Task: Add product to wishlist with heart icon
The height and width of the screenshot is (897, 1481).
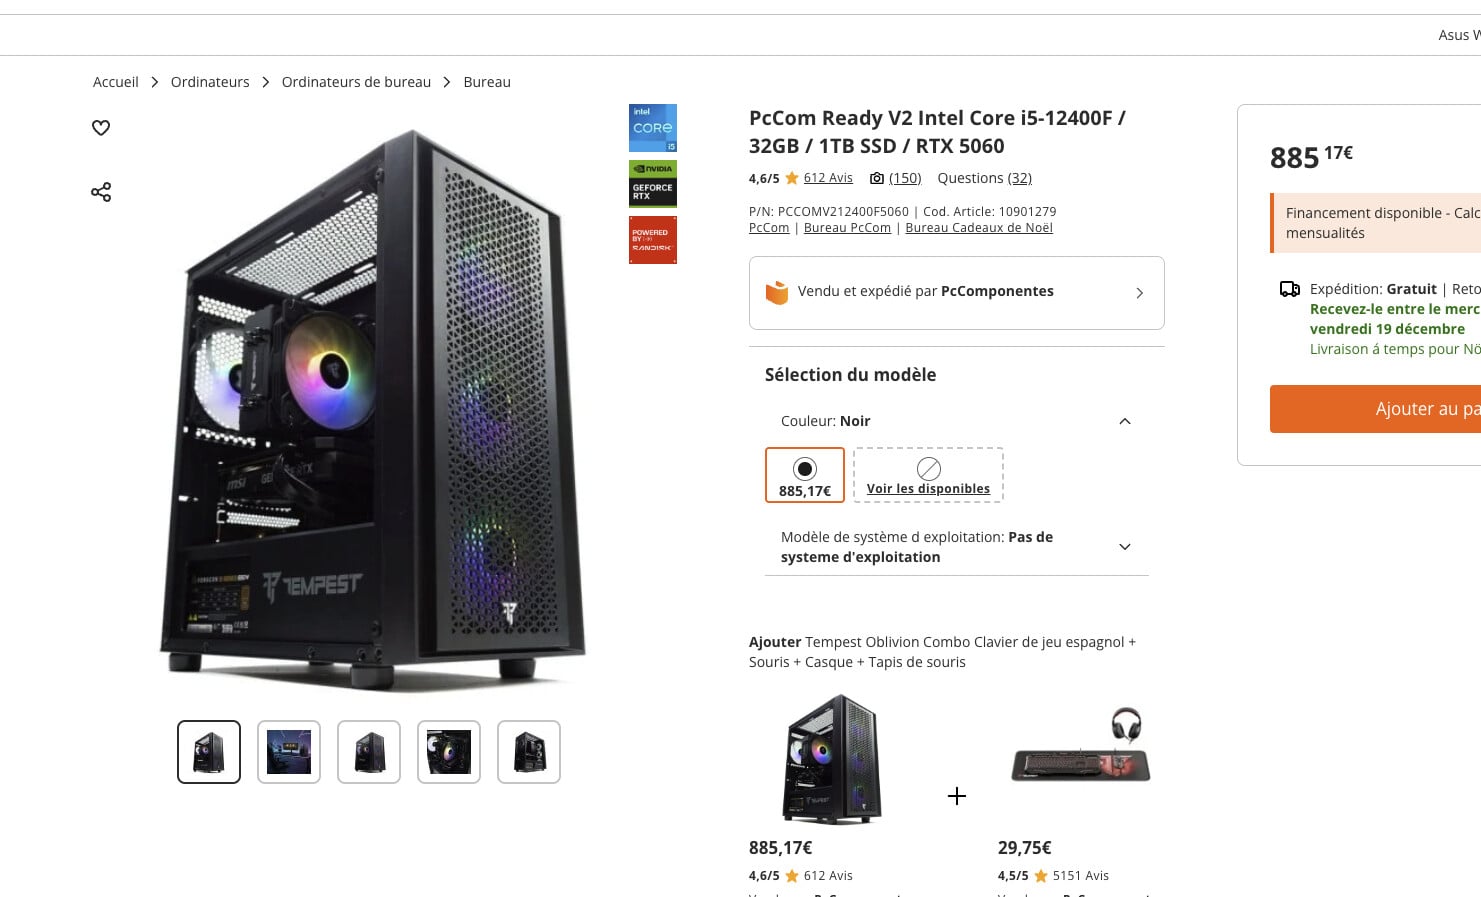Action: [x=101, y=128]
